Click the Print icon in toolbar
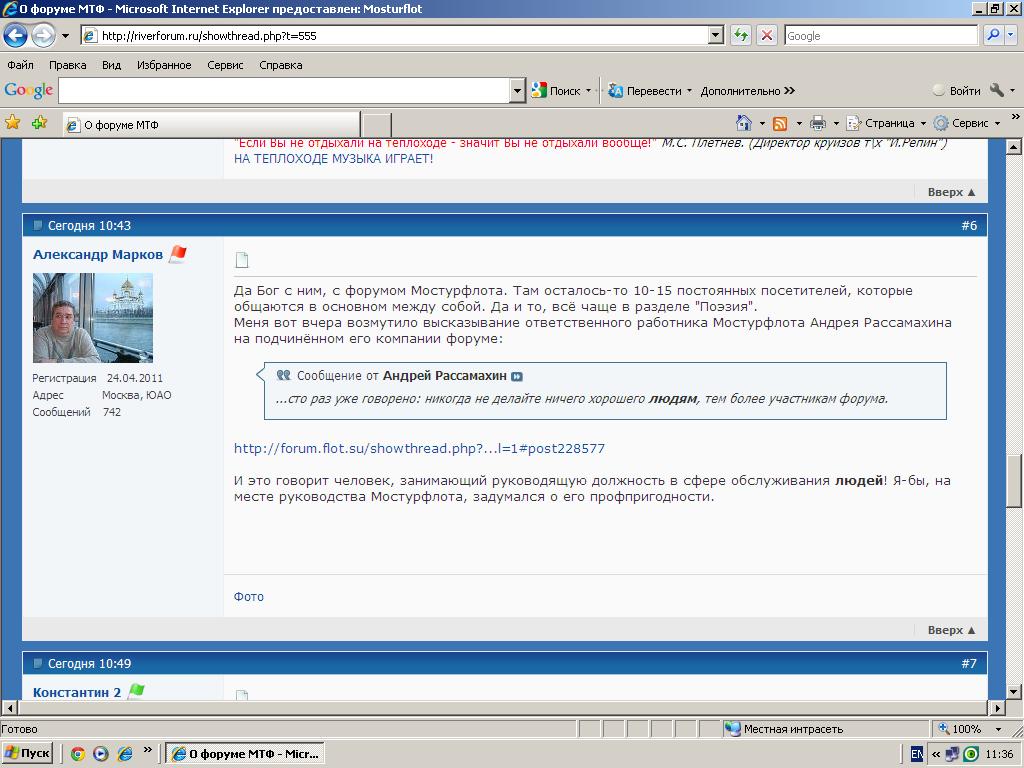The image size is (1024, 768). (x=817, y=123)
